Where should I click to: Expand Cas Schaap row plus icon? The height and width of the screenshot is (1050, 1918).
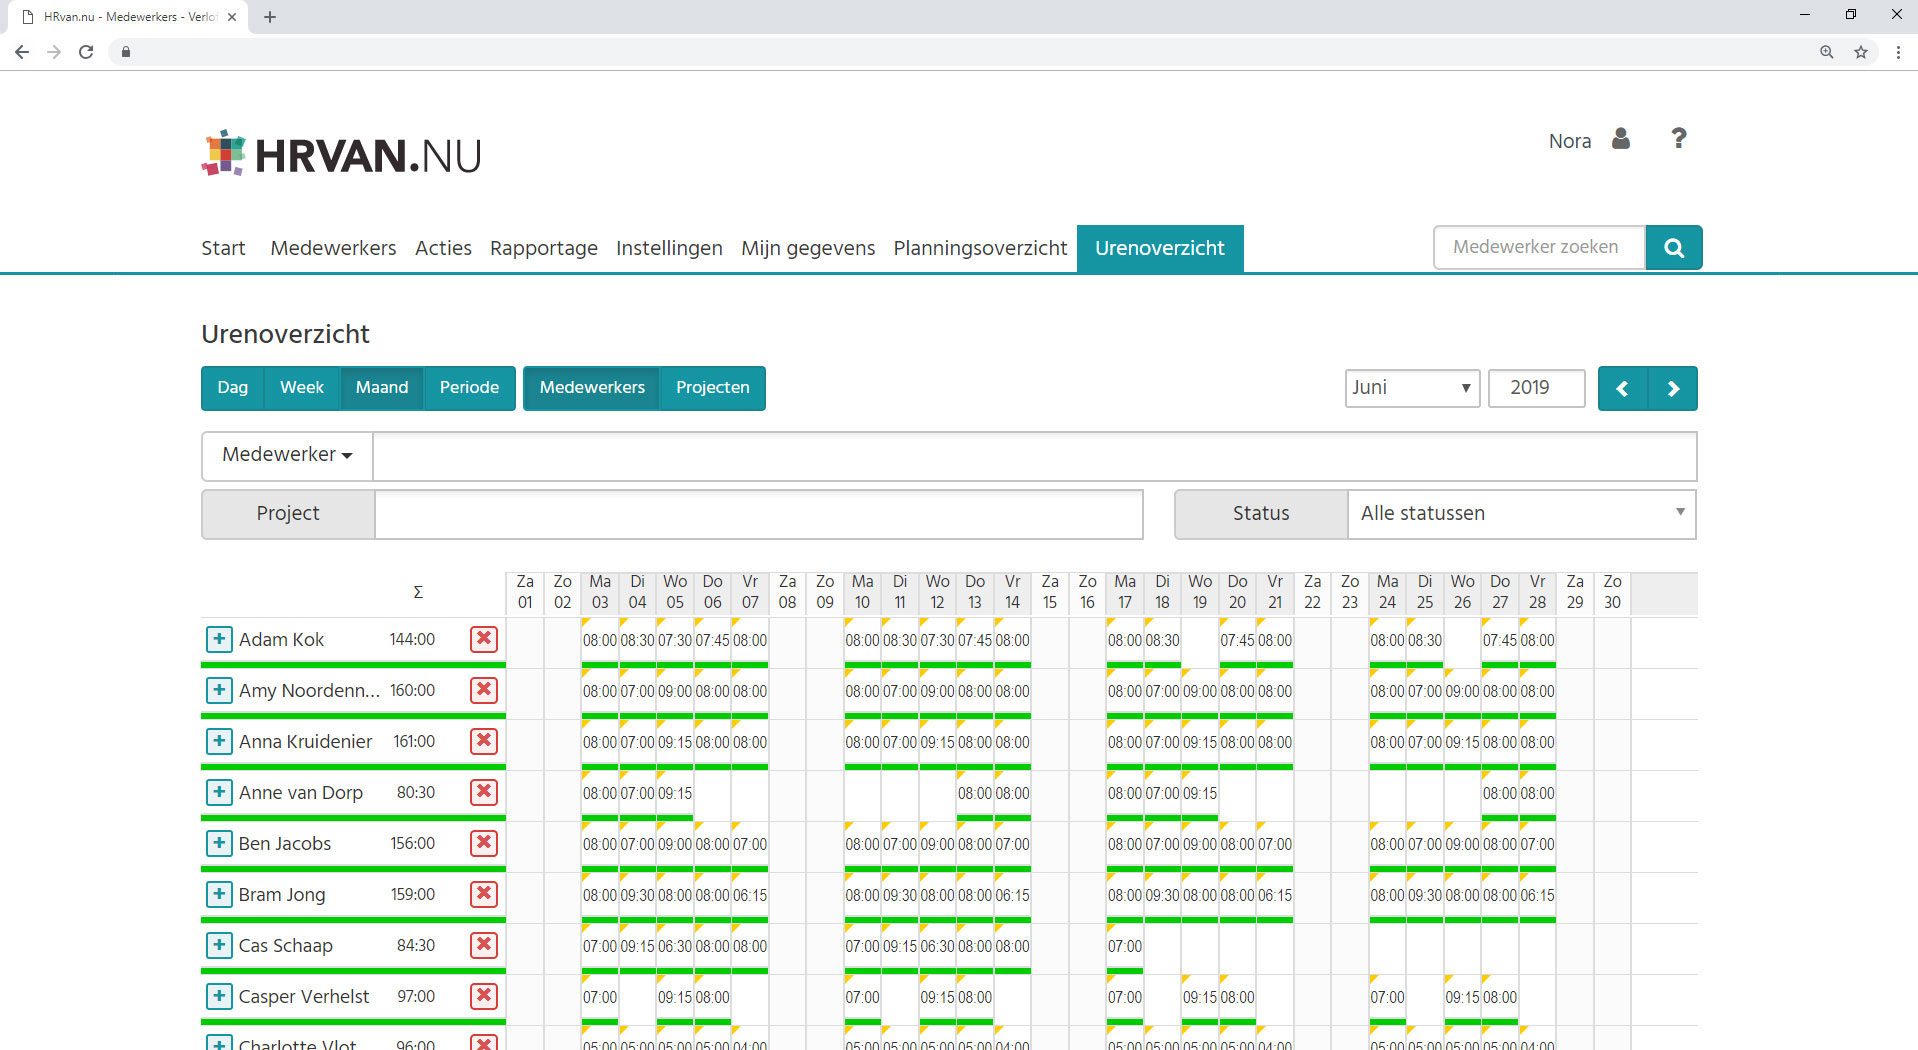pyautogui.click(x=219, y=945)
